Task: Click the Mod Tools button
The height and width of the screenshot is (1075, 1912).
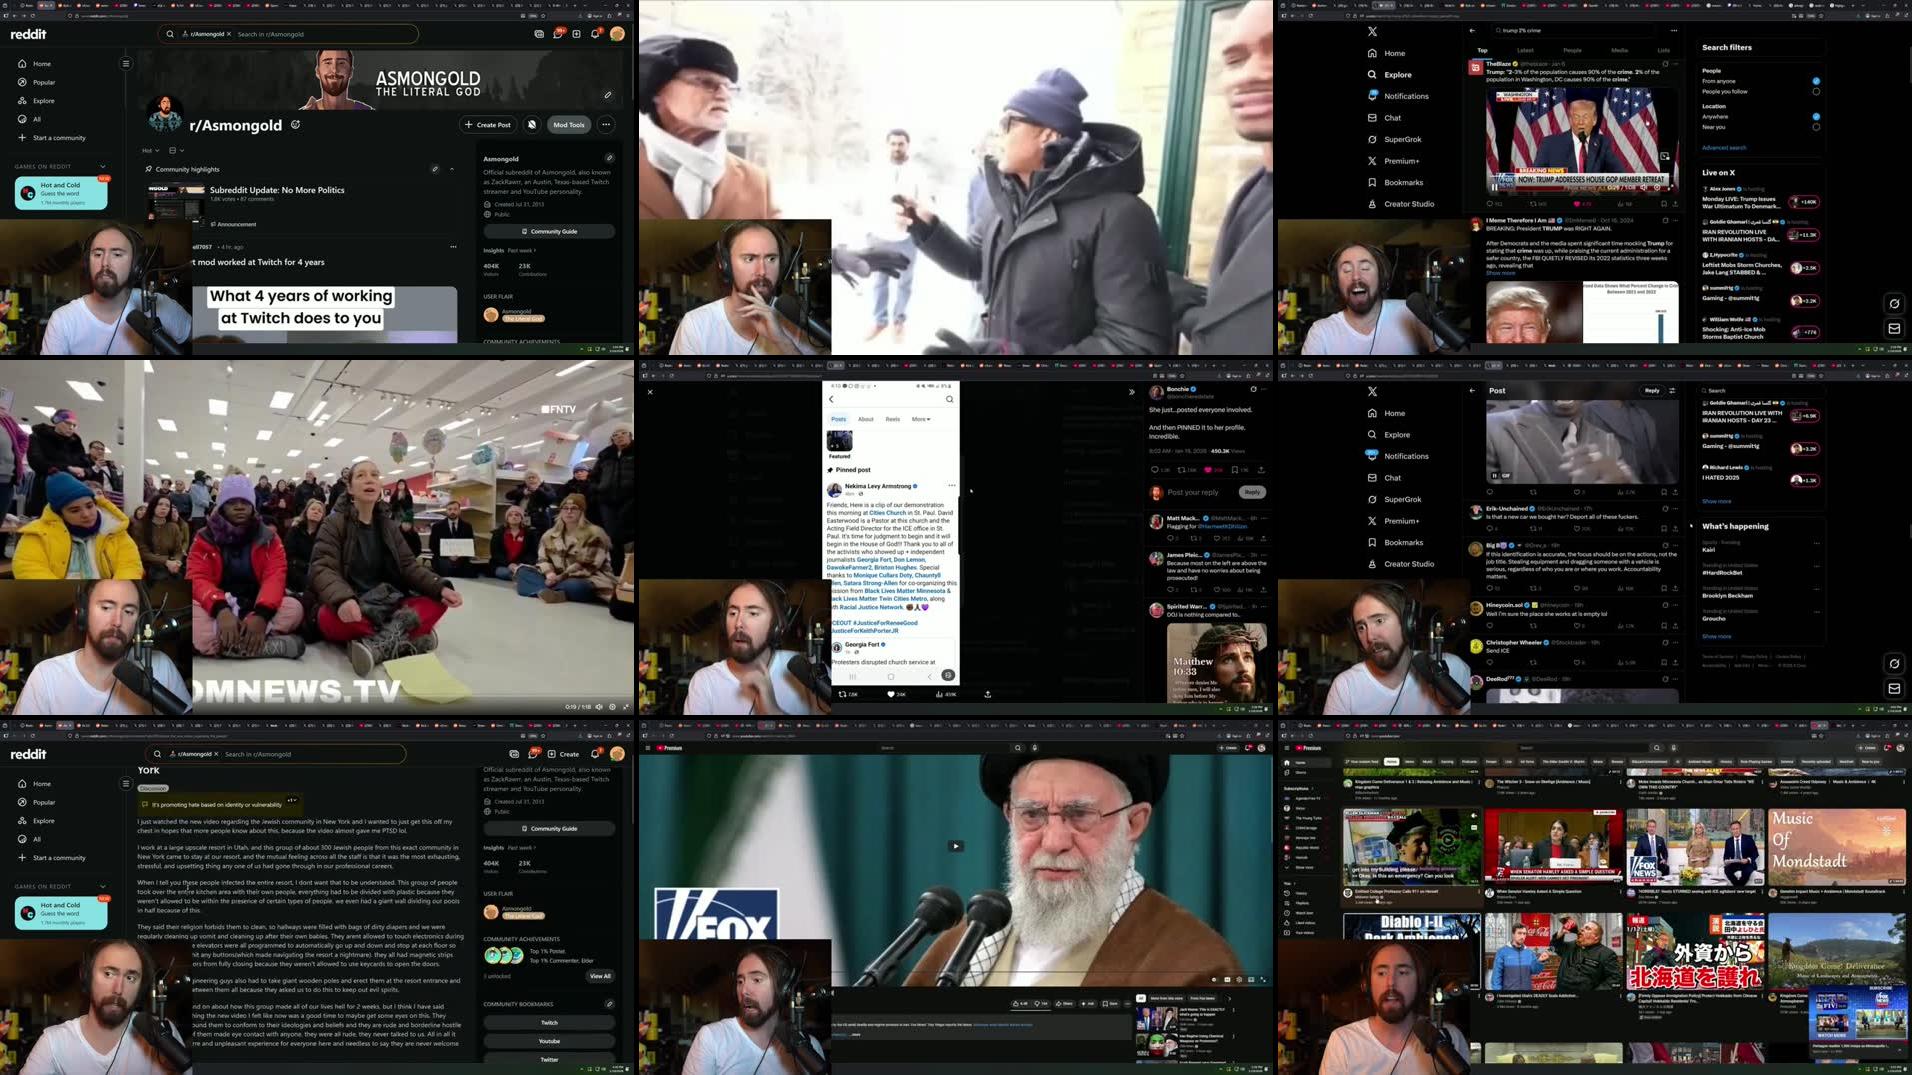Action: [569, 125]
